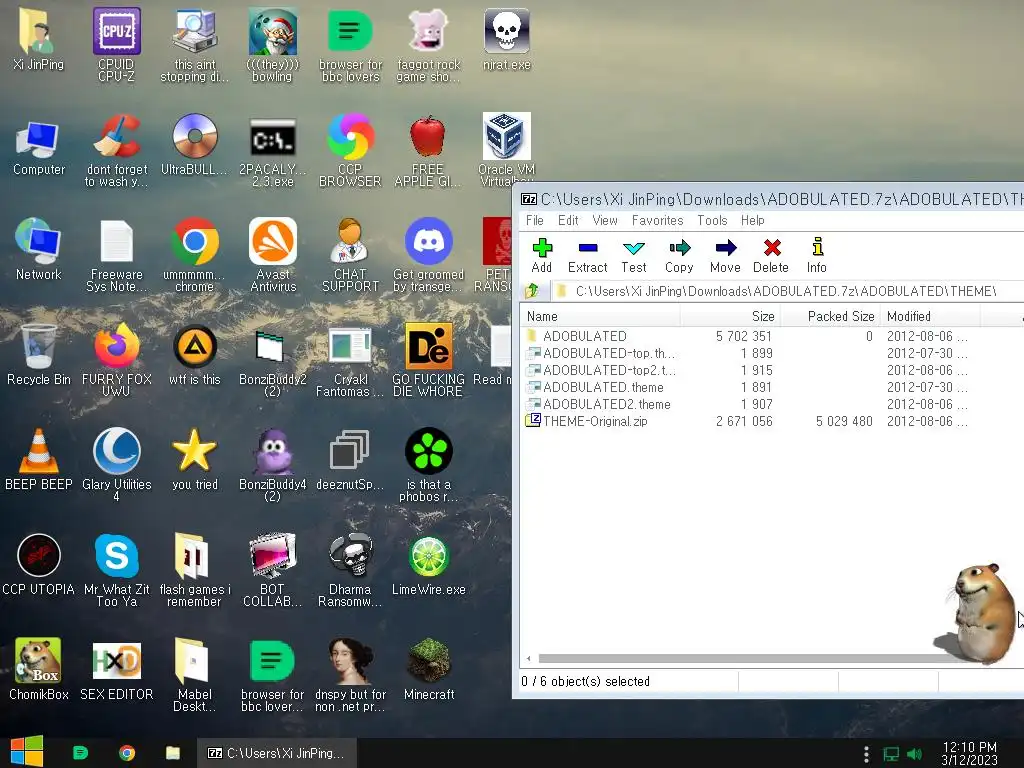
Task: Sort list by the Name column header
Action: pos(600,316)
